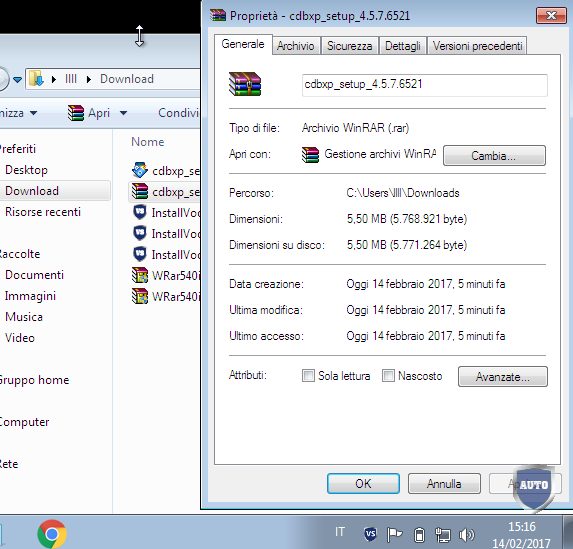Select Desktop in Explorer sidebar

tap(26, 170)
